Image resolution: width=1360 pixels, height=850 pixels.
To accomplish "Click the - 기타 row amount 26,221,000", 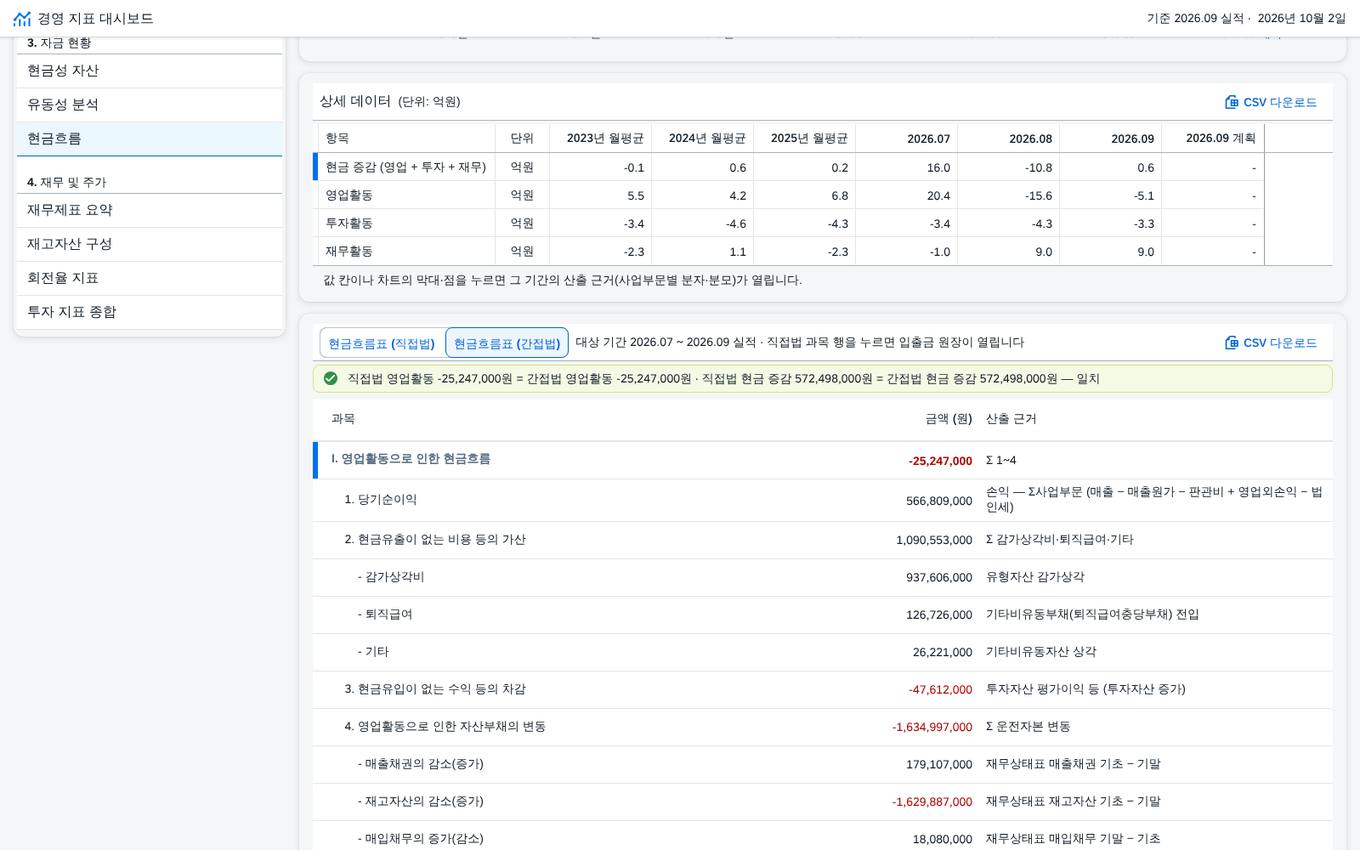I will tap(942, 652).
